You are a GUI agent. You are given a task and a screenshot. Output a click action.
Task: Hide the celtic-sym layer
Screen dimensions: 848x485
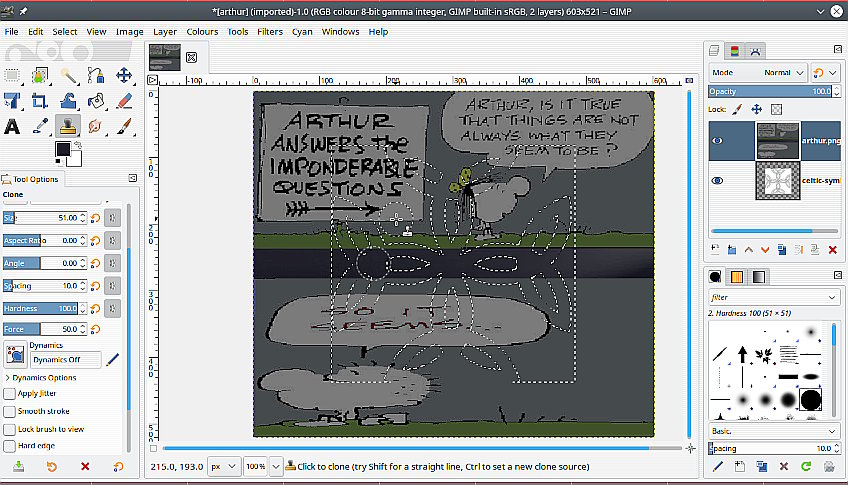point(717,181)
